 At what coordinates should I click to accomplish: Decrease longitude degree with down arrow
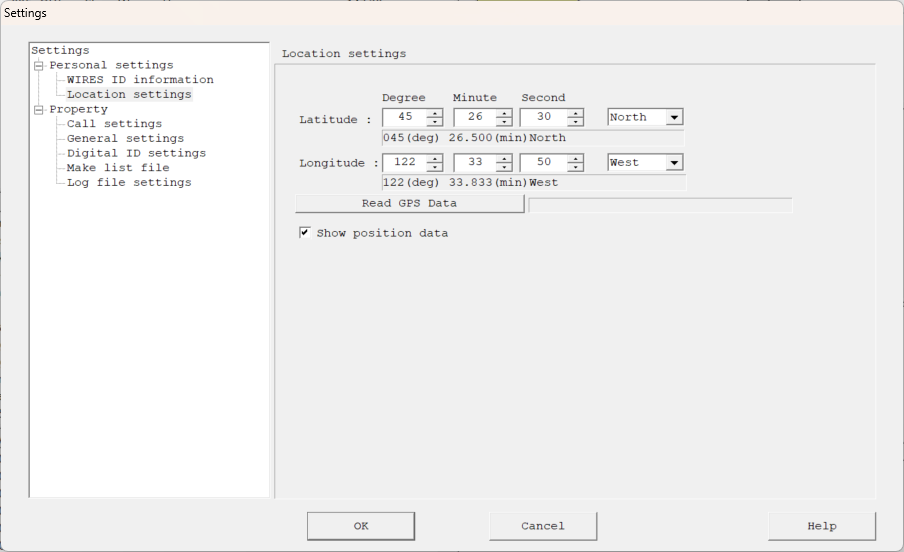[435, 167]
